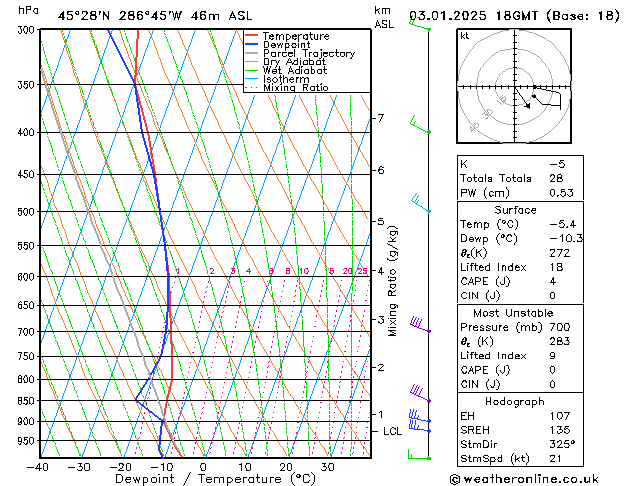Click the Dewpoint / Temperature (°C) axis title
Screen dimensions: 629x486
tap(215, 479)
